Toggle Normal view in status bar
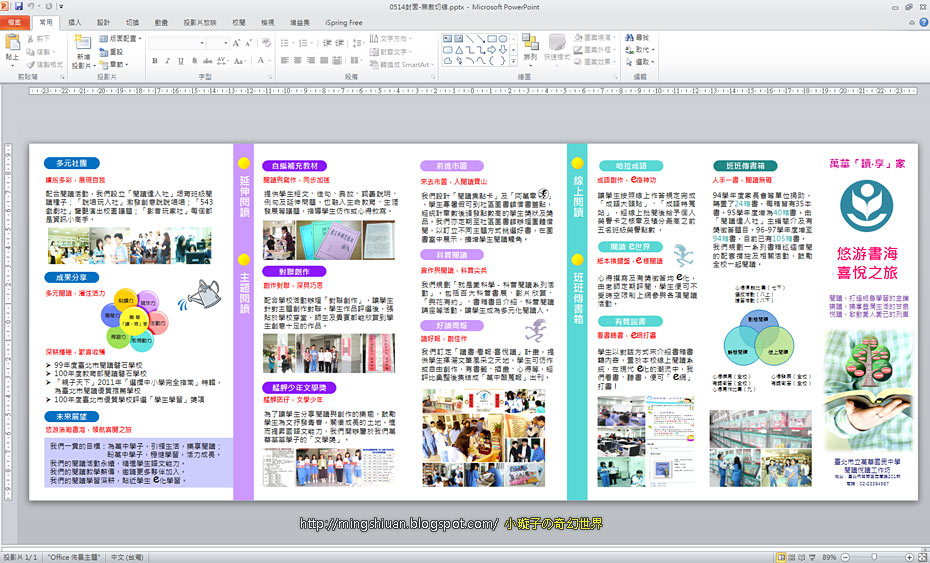Image resolution: width=930 pixels, height=563 pixels. (782, 558)
